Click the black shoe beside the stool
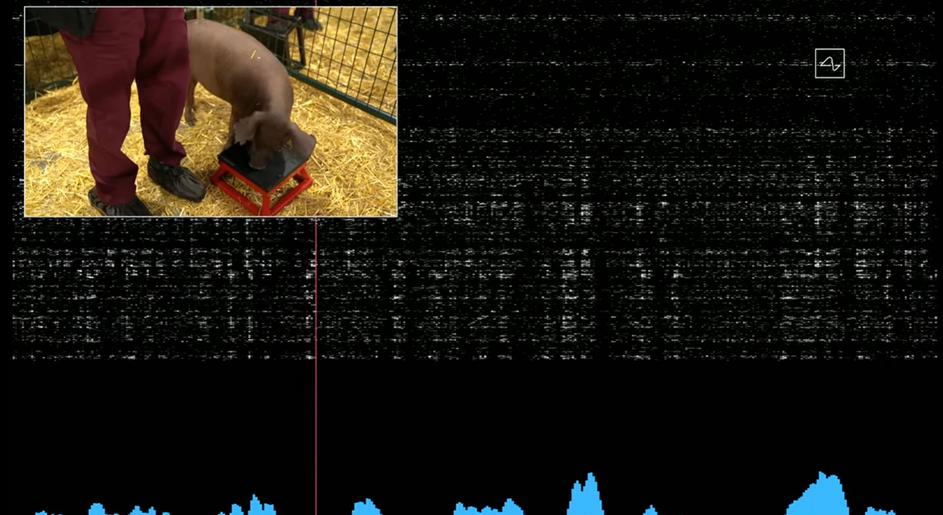The height and width of the screenshot is (515, 943). 176,179
